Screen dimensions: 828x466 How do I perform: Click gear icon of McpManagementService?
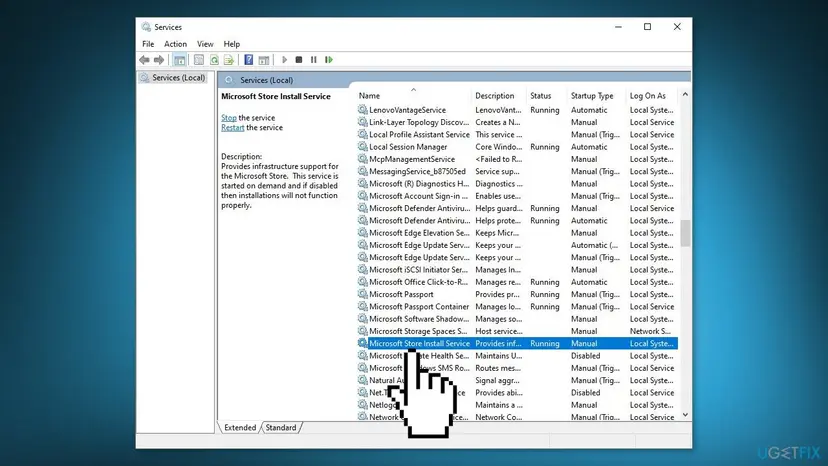tap(362, 159)
